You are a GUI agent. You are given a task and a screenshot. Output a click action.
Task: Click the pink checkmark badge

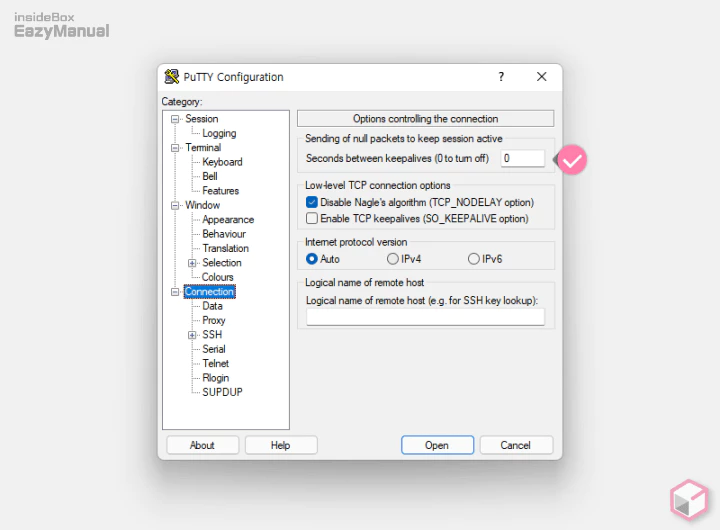(572, 159)
